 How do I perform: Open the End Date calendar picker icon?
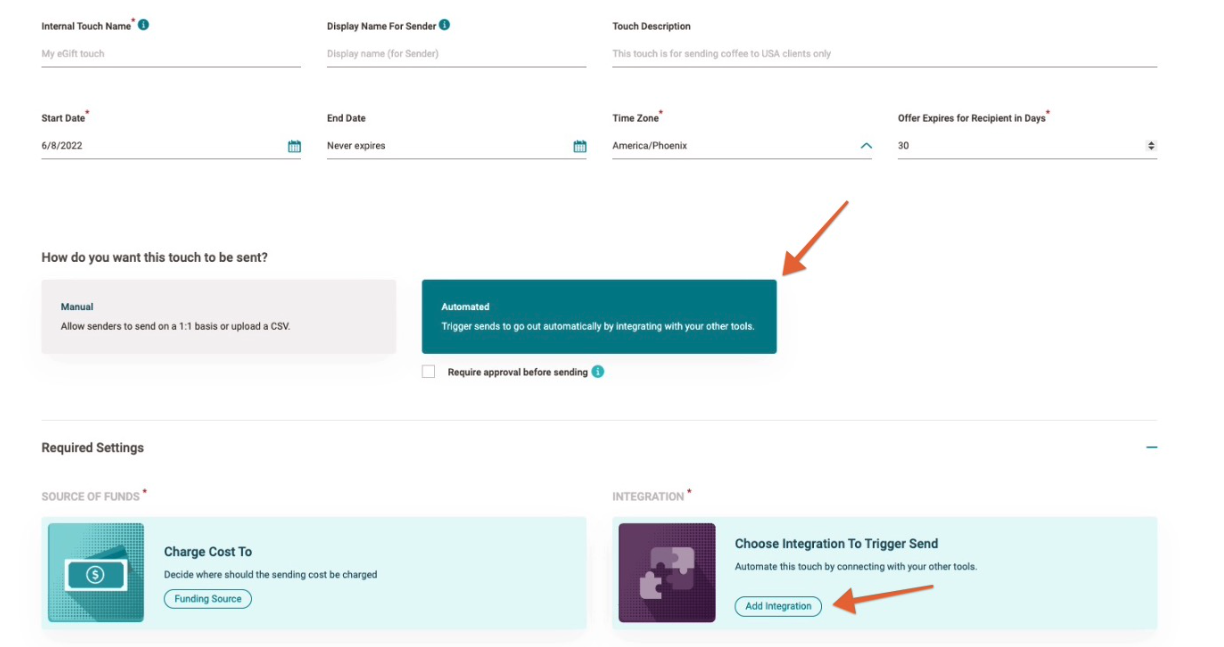click(579, 146)
